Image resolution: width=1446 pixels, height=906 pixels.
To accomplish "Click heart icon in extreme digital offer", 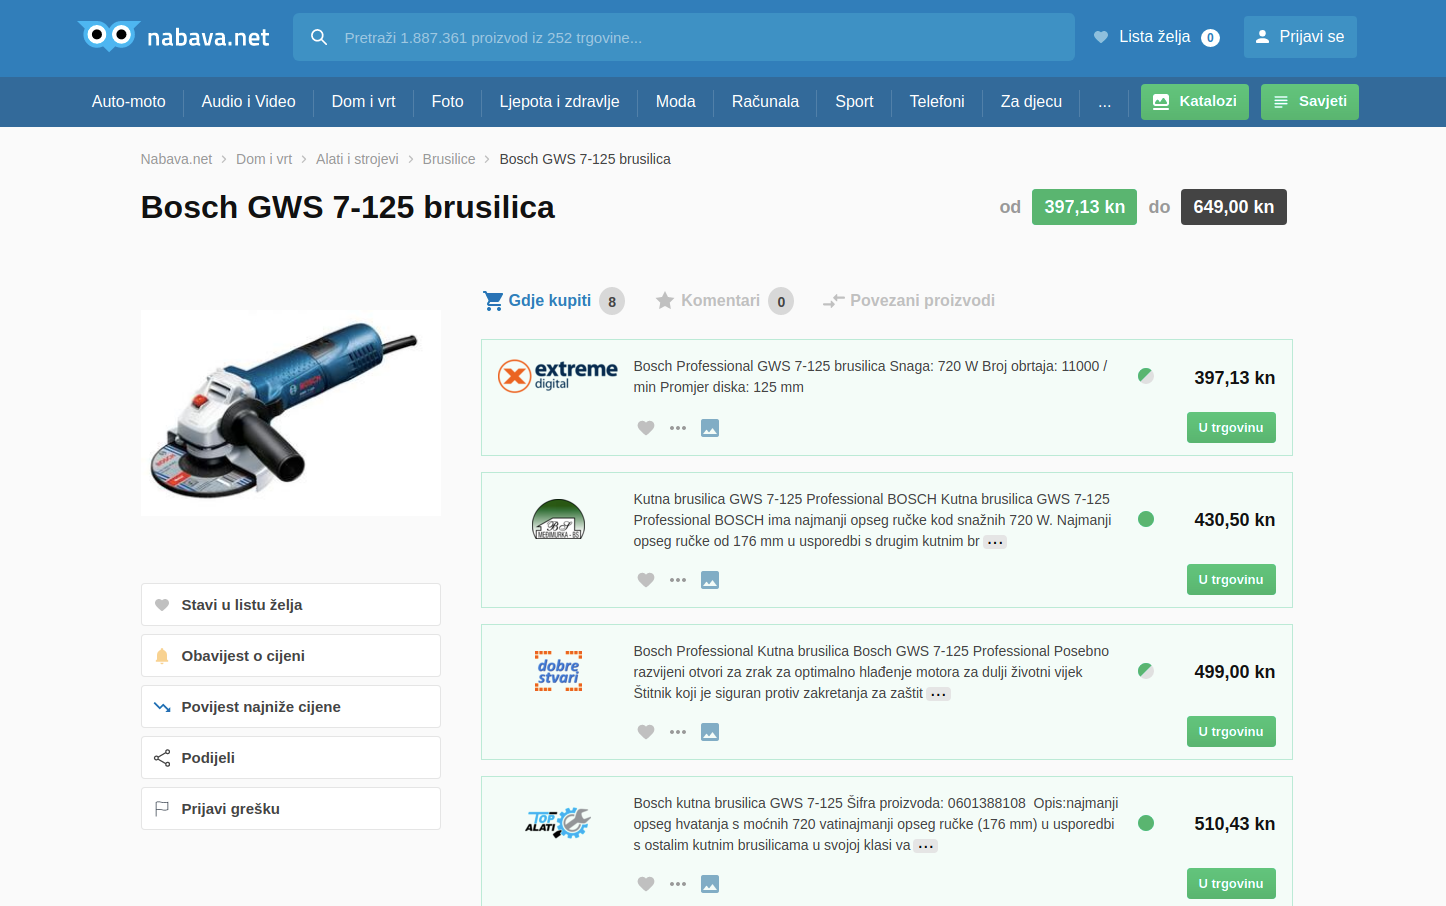I will tap(646, 428).
